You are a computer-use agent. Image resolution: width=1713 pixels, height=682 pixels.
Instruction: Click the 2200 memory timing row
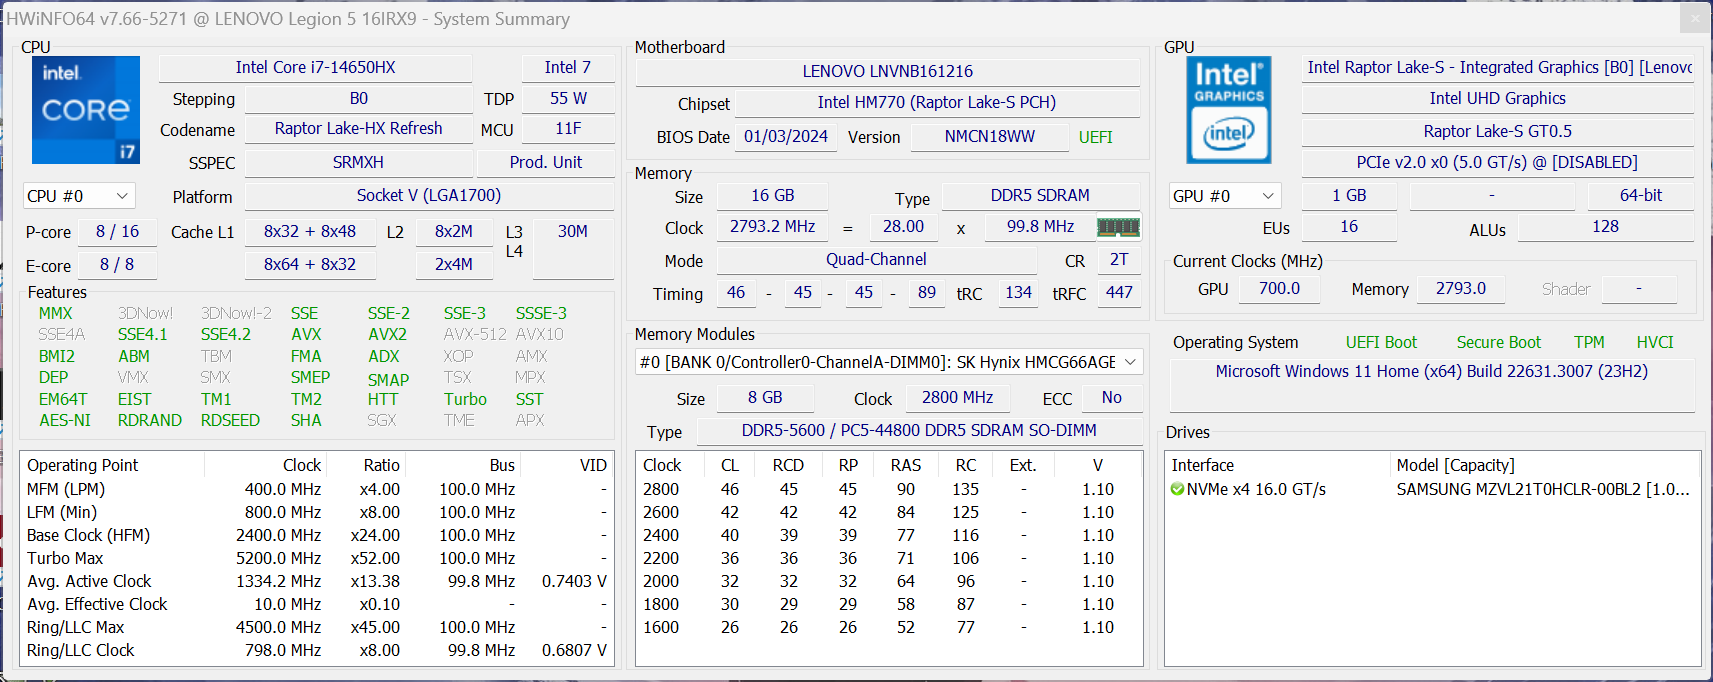[x=889, y=558]
